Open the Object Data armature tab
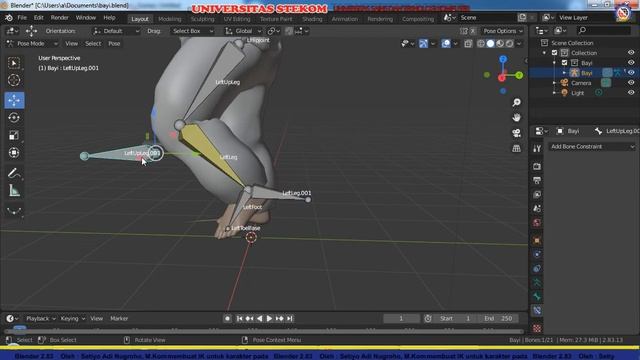 coord(537,282)
